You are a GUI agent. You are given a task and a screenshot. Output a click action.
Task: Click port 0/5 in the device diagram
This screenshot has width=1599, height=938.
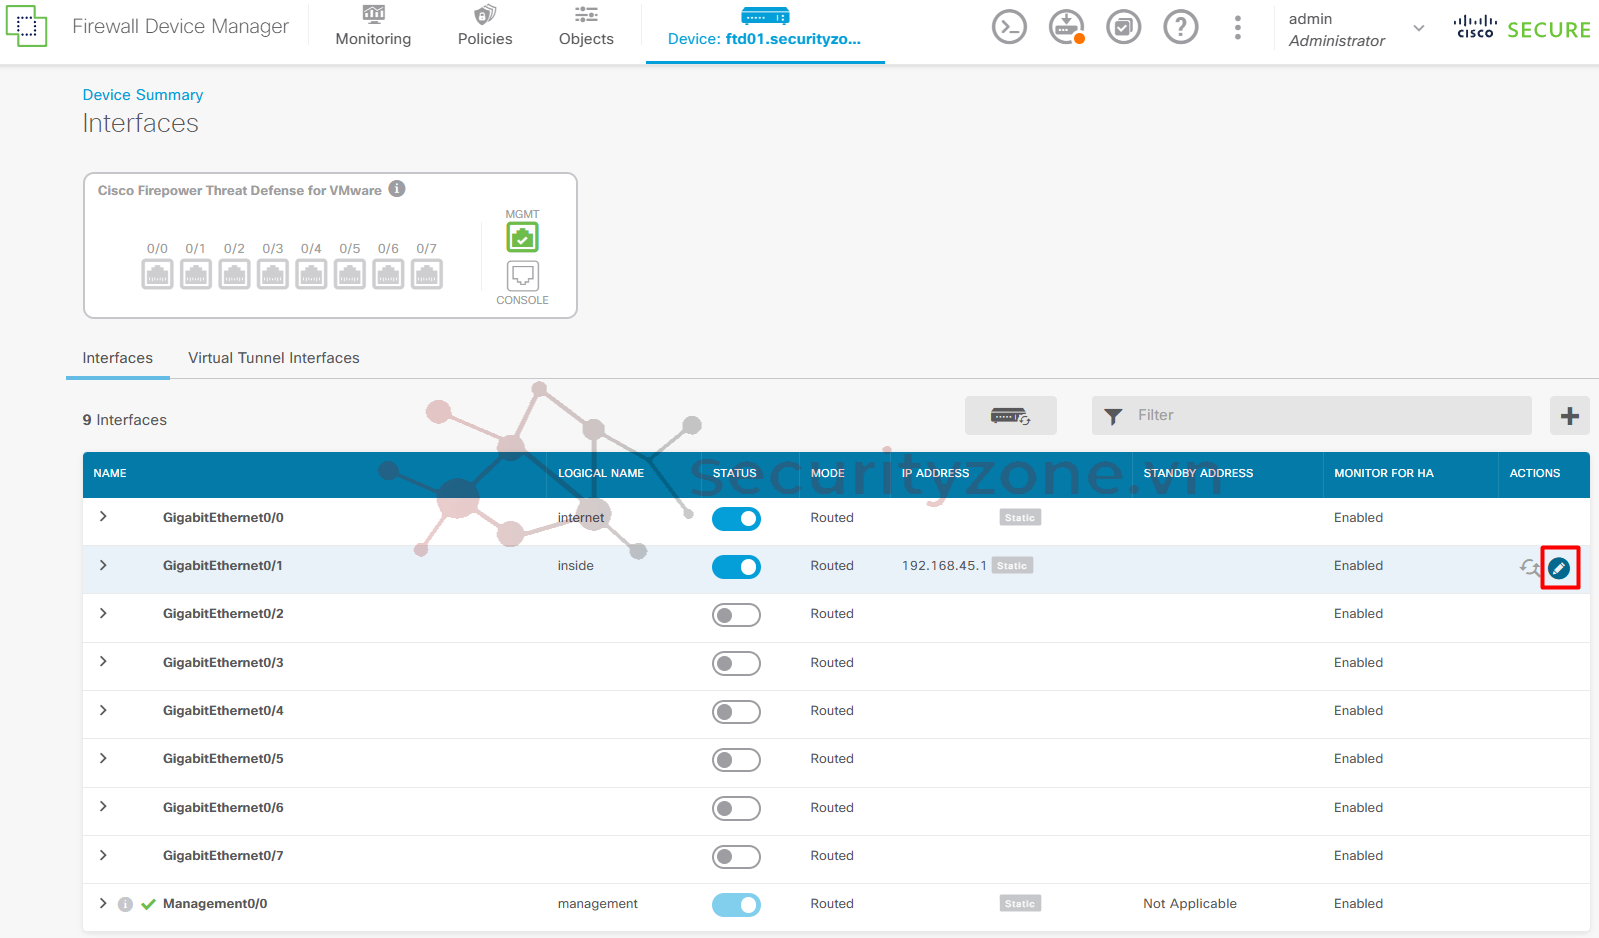pos(350,274)
